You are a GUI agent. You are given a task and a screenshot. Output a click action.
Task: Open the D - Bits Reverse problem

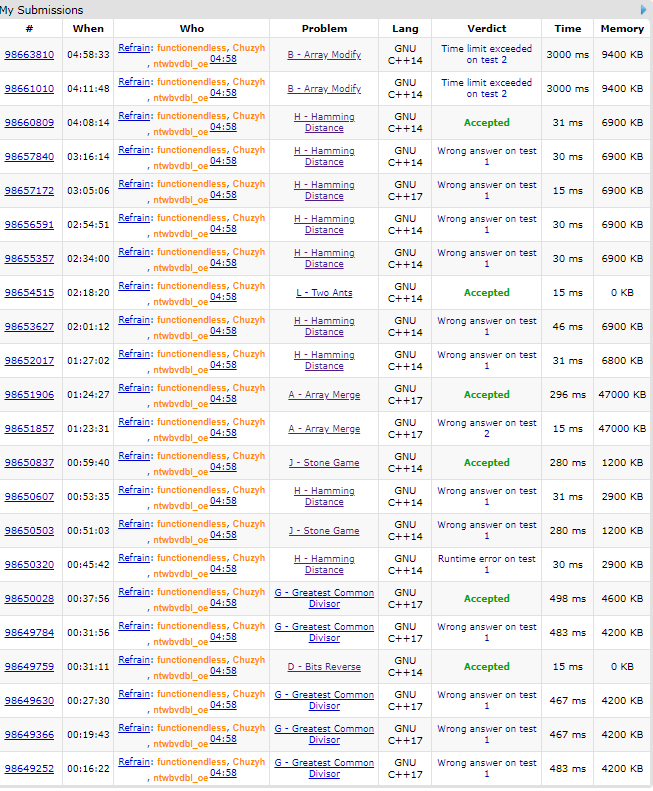pyautogui.click(x=324, y=666)
